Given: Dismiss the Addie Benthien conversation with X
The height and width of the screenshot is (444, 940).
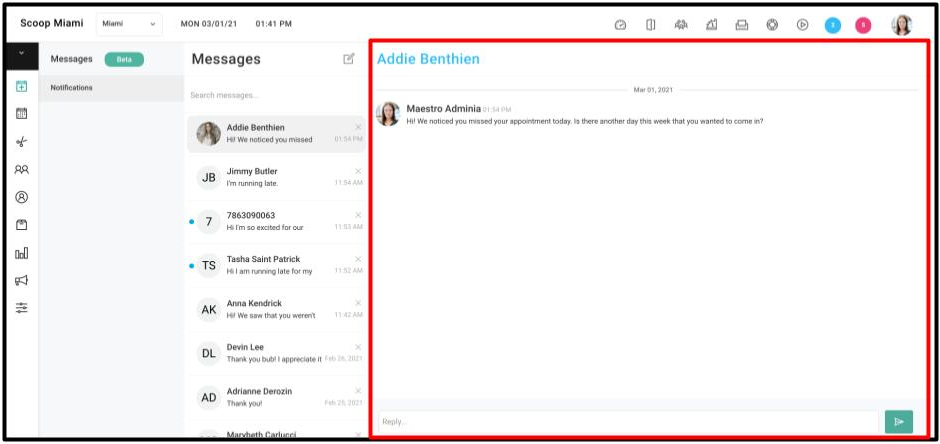Looking at the screenshot, I should pos(358,127).
